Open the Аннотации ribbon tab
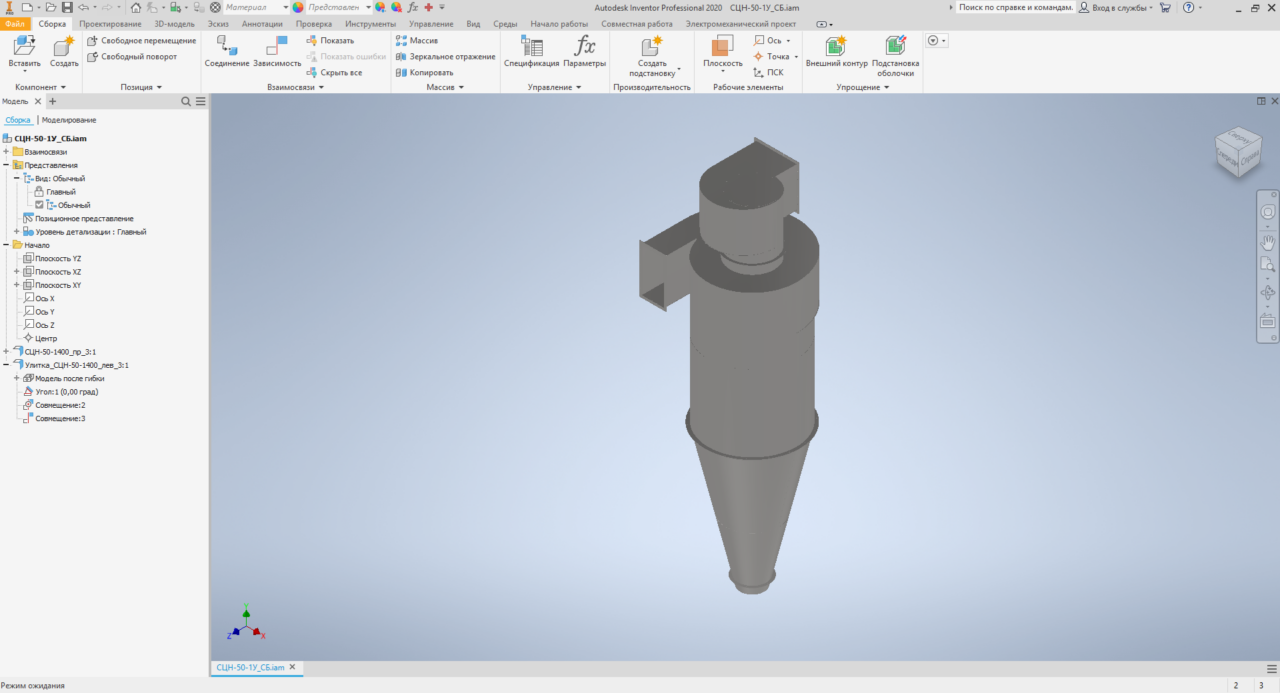This screenshot has height=693, width=1280. (x=261, y=23)
